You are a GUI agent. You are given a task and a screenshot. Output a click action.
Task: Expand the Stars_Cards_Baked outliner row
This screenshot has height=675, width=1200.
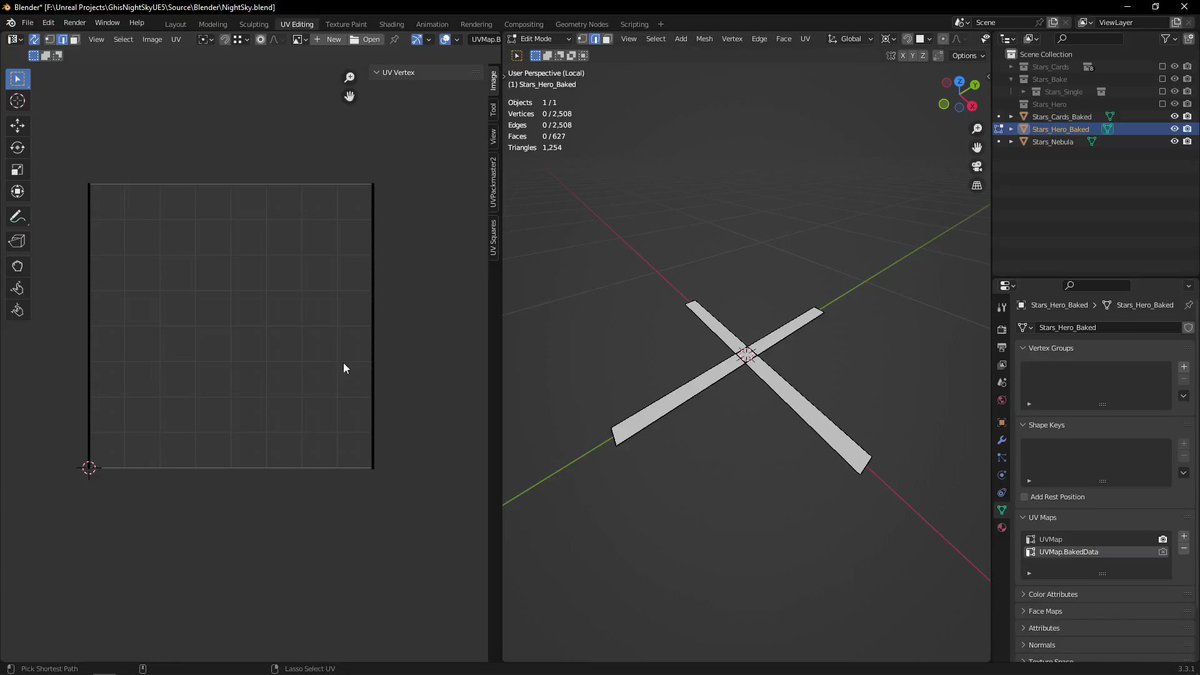pyautogui.click(x=1011, y=117)
